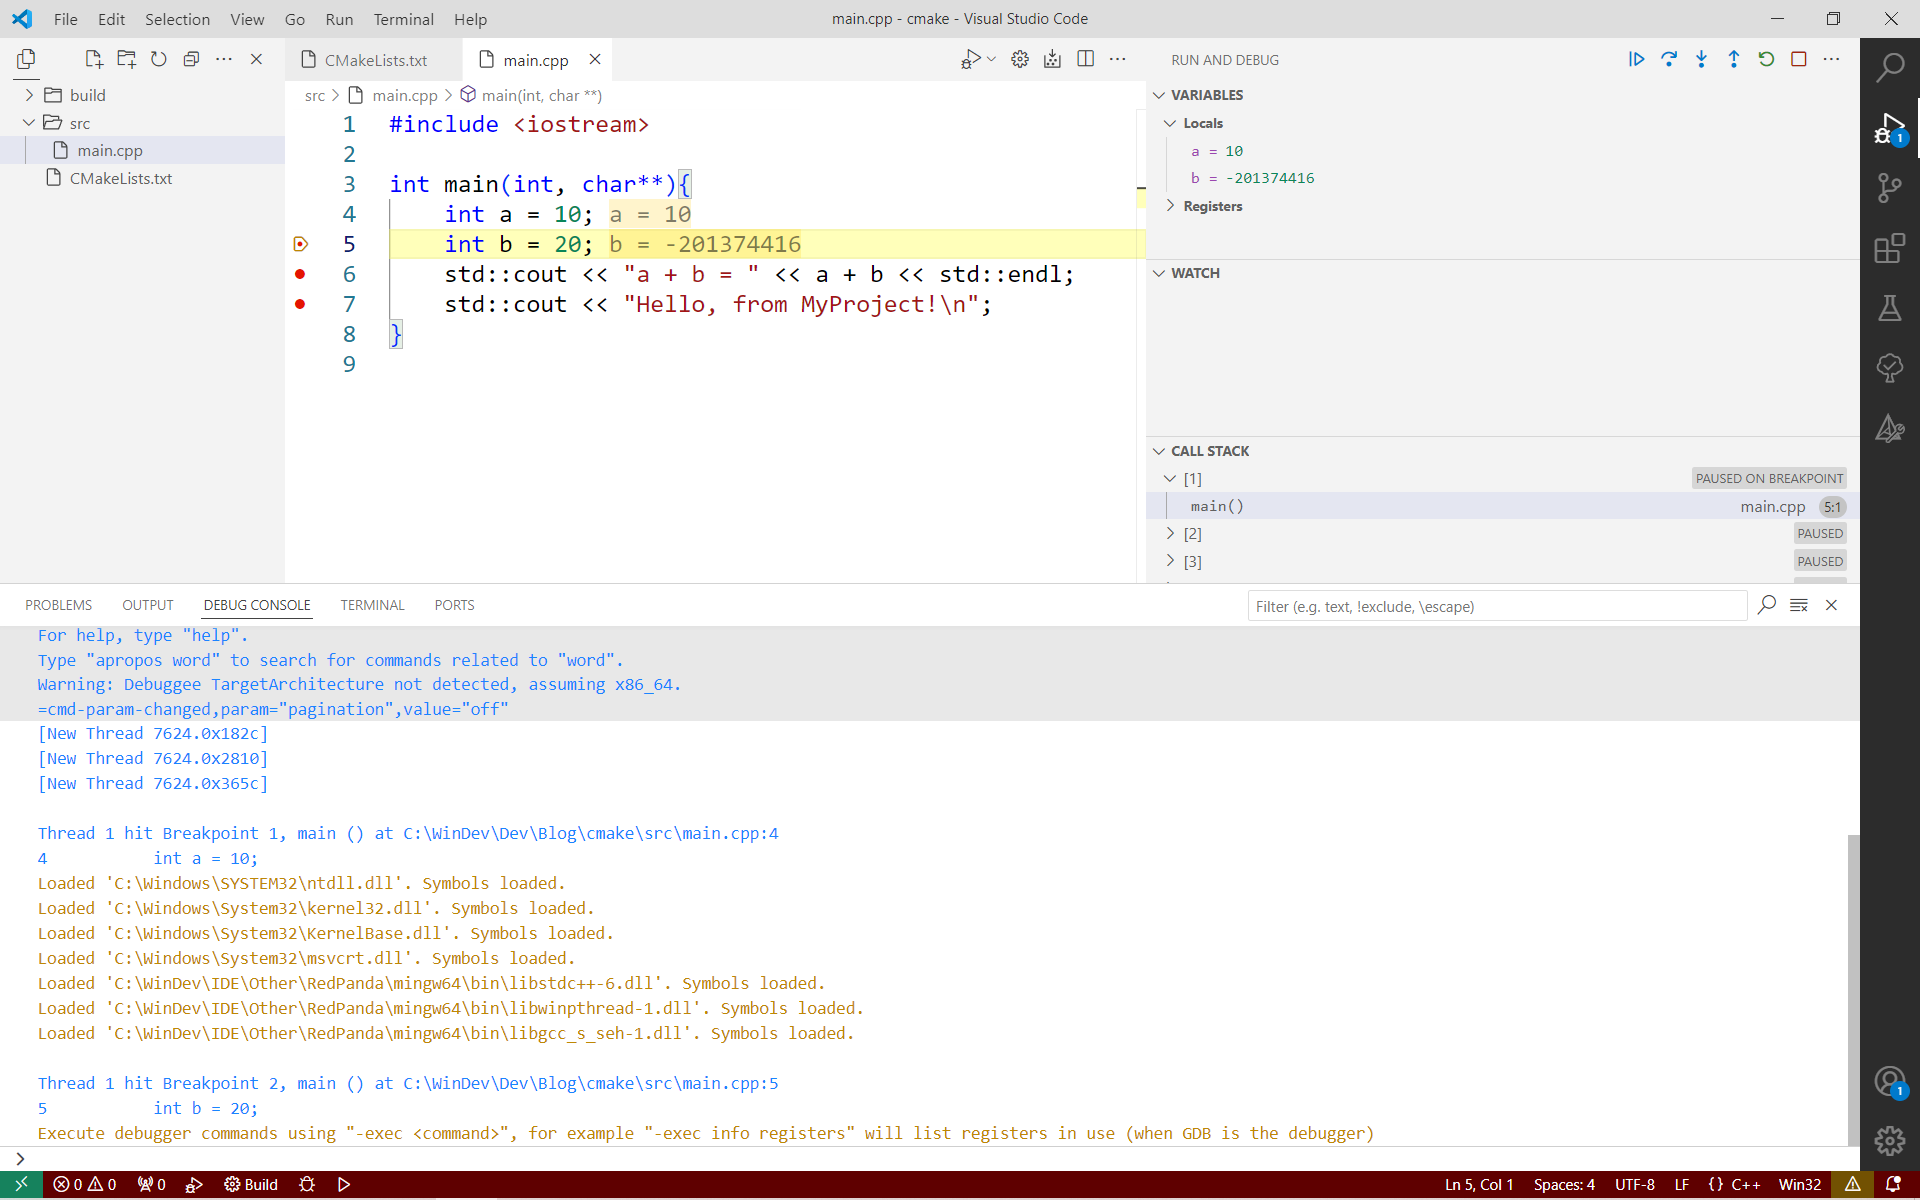The width and height of the screenshot is (1920, 1200).
Task: Click the C++ language mode indicator
Action: pyautogui.click(x=1746, y=1184)
